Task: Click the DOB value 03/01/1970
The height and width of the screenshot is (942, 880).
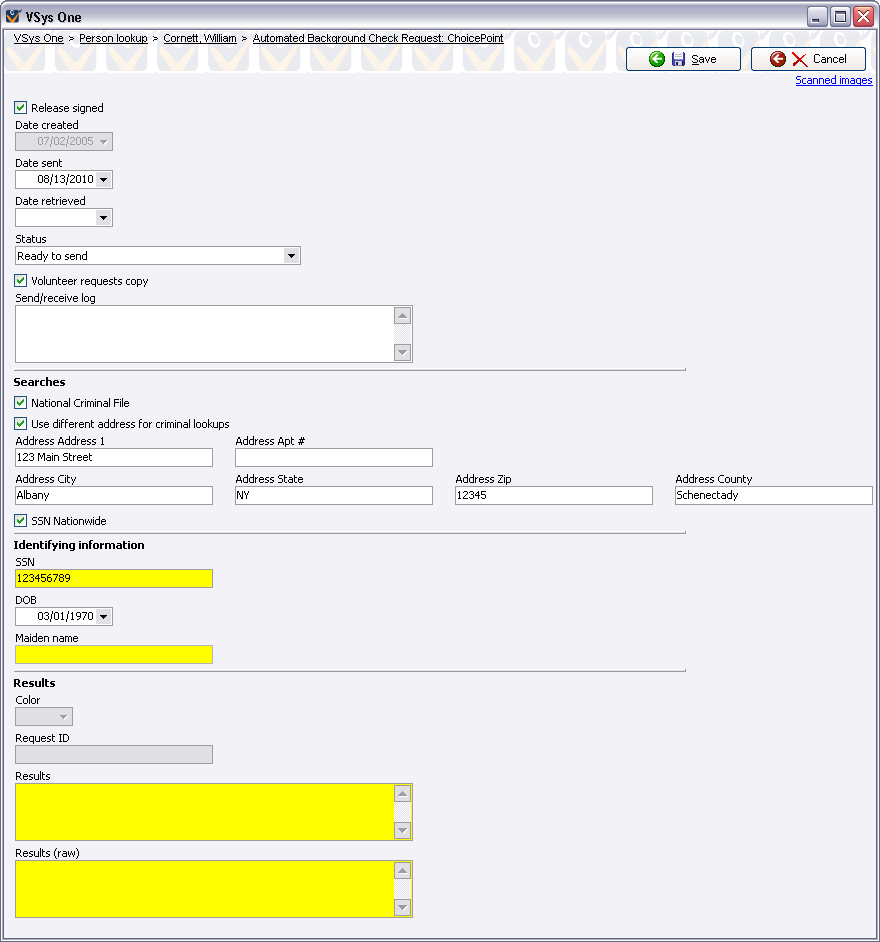Action: click(x=65, y=616)
